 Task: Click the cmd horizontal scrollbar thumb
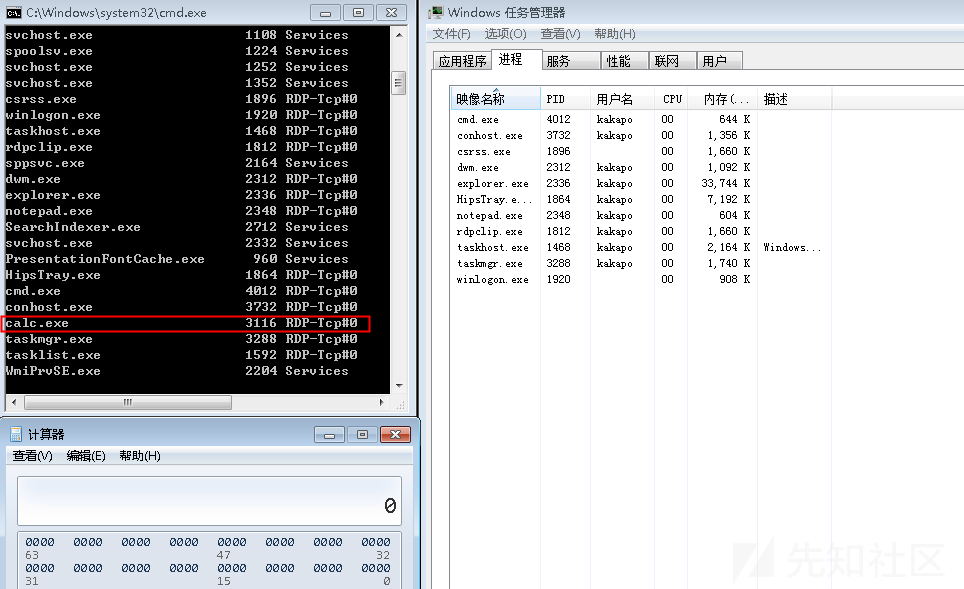coord(128,402)
